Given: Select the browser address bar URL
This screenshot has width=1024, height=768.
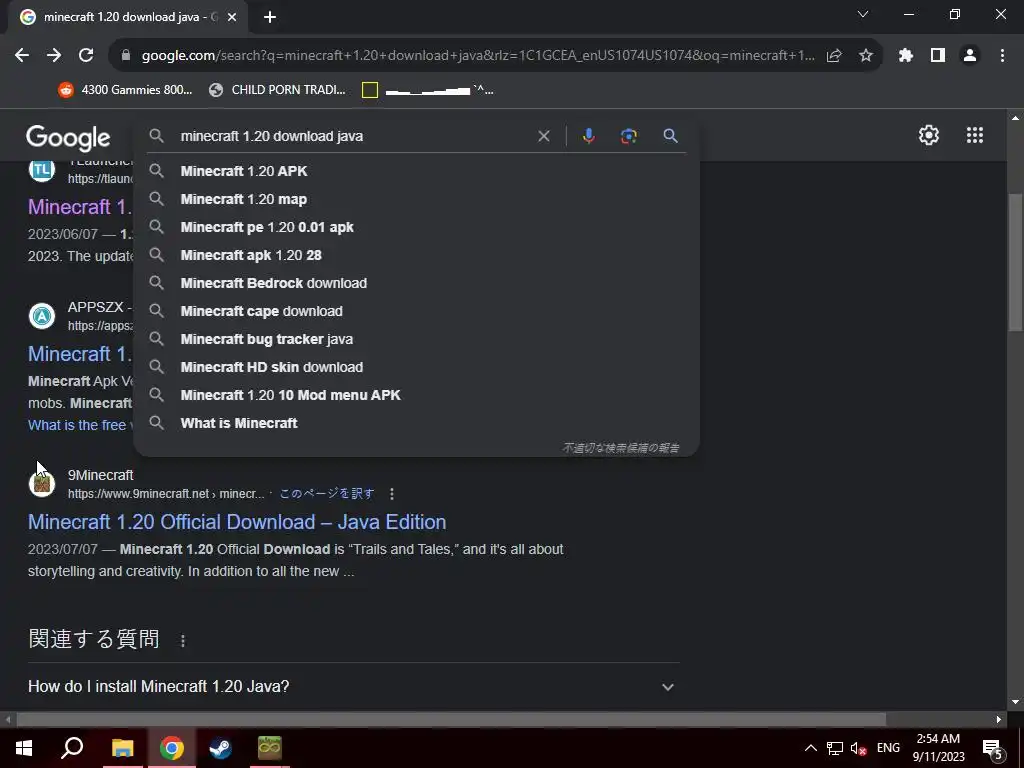Looking at the screenshot, I should (x=478, y=56).
